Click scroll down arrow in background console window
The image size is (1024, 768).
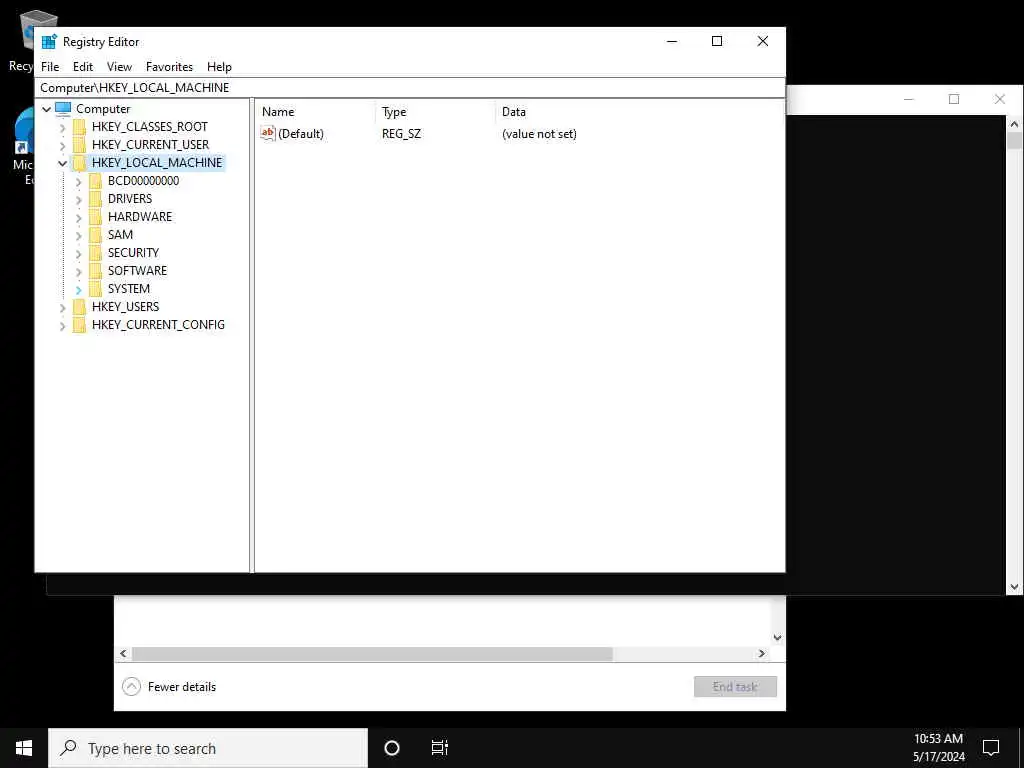click(x=1014, y=587)
